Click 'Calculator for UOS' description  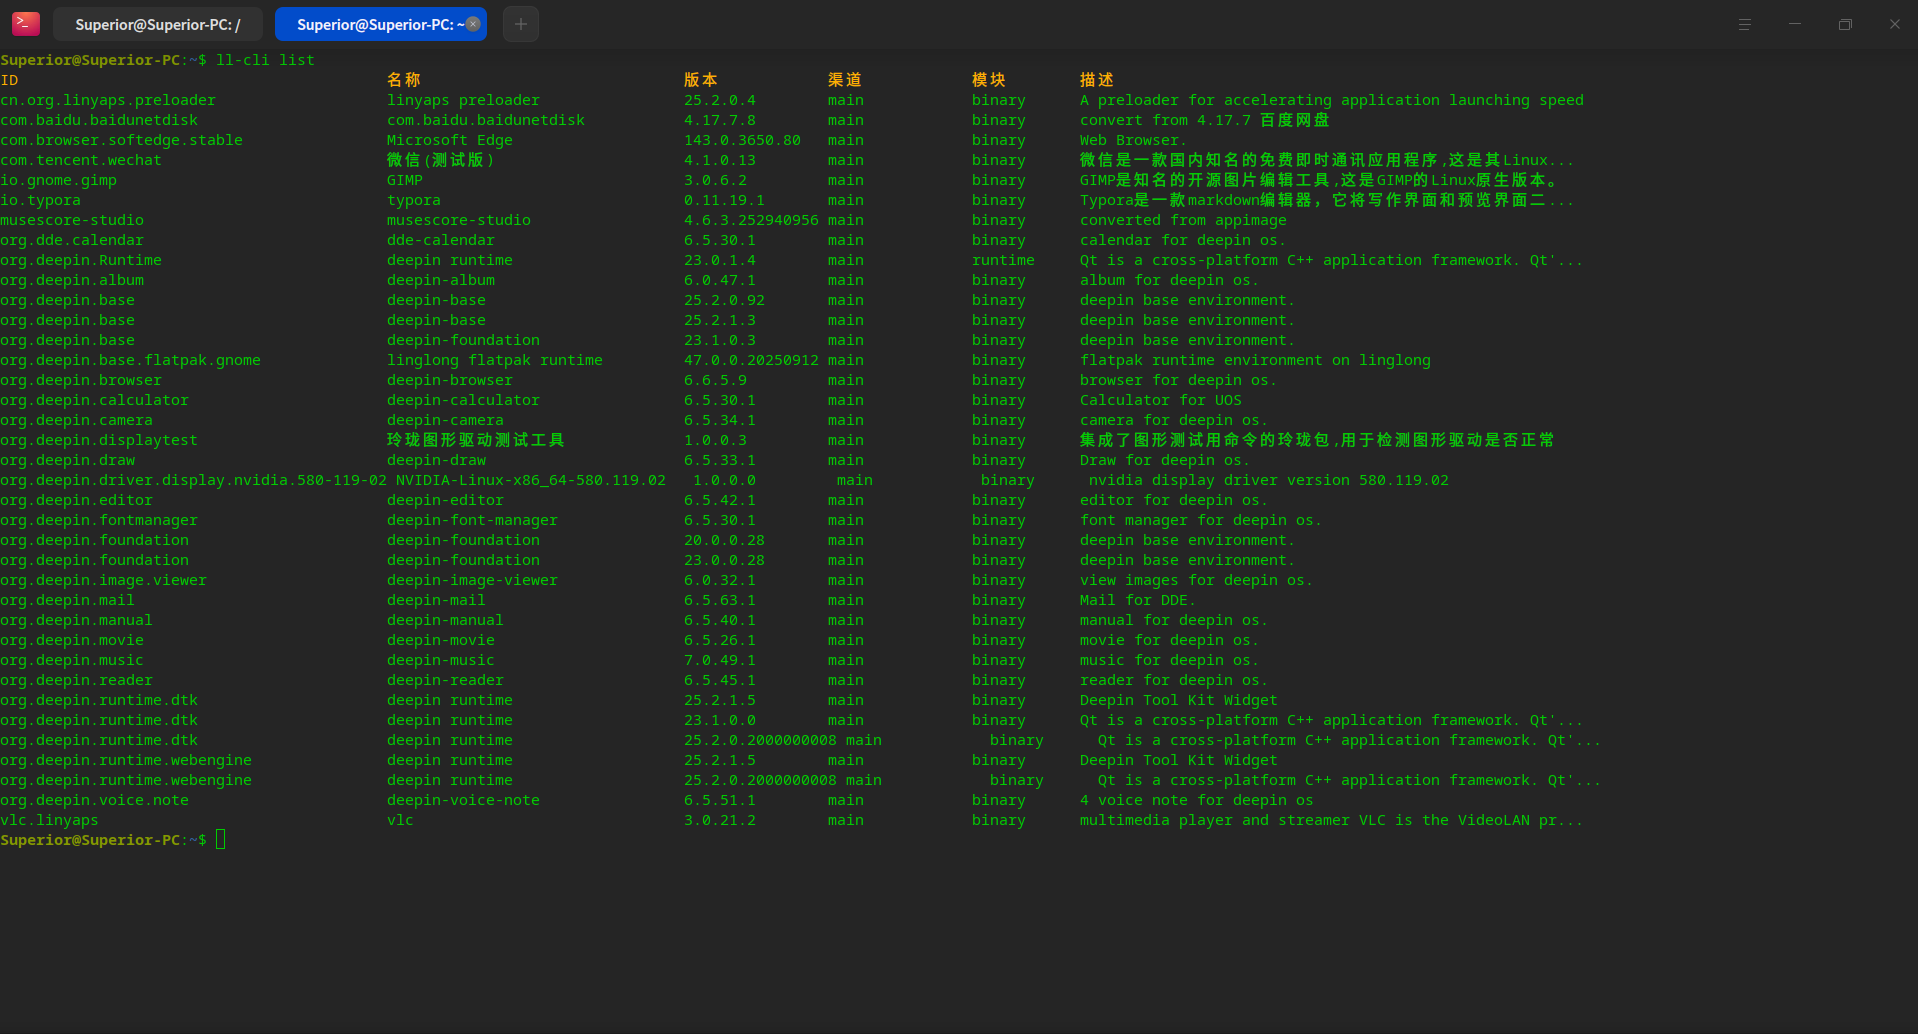1161,400
